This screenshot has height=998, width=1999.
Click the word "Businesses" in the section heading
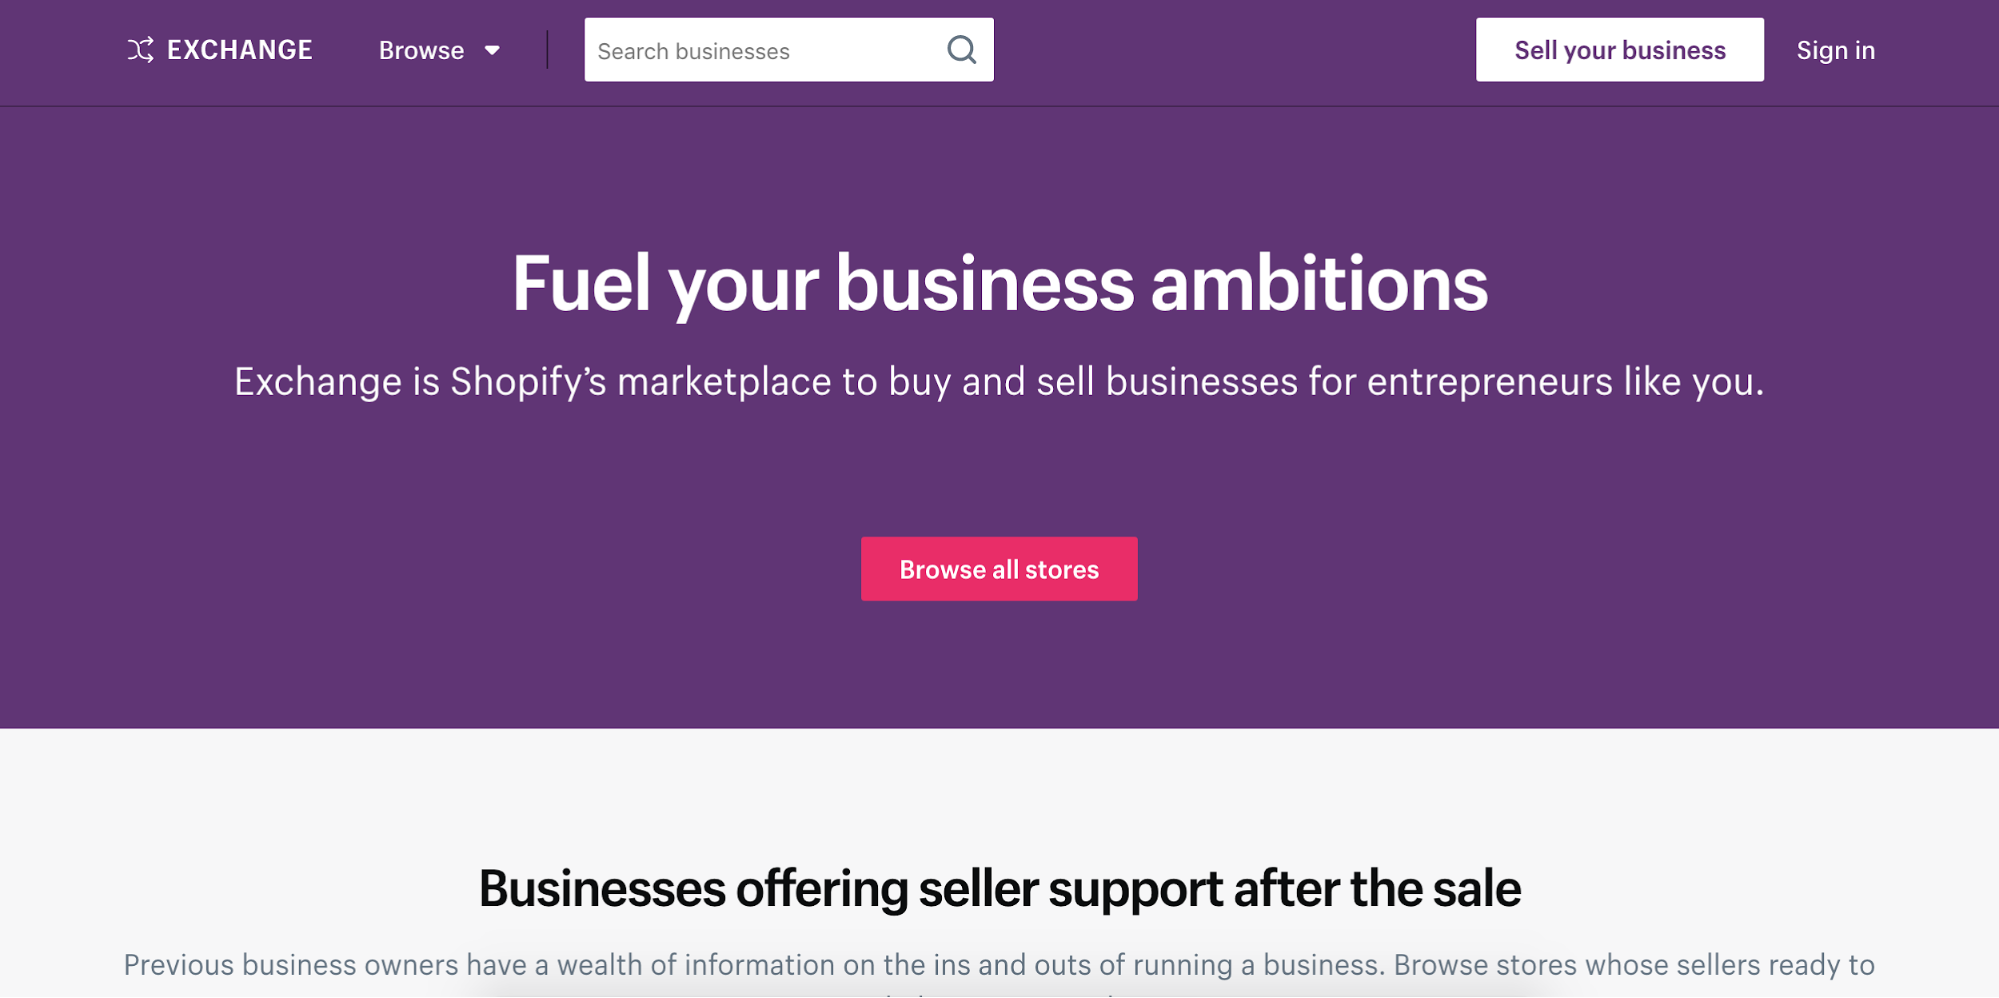(x=602, y=888)
